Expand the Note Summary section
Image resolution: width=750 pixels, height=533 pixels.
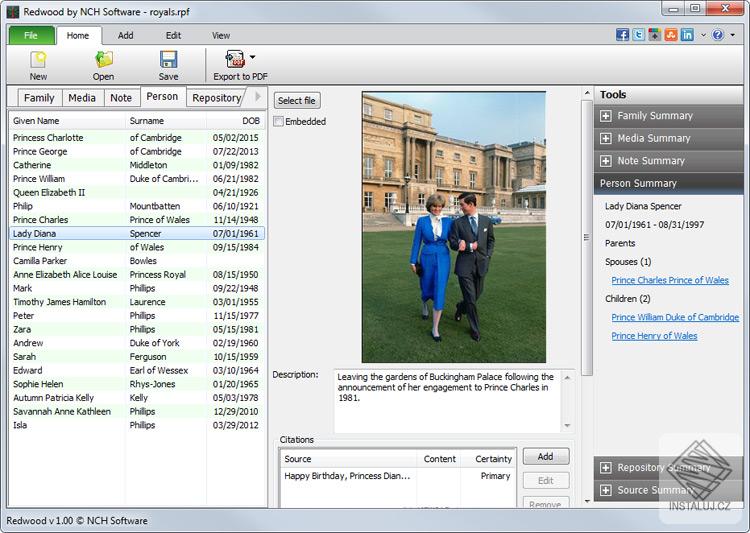[x=606, y=161]
